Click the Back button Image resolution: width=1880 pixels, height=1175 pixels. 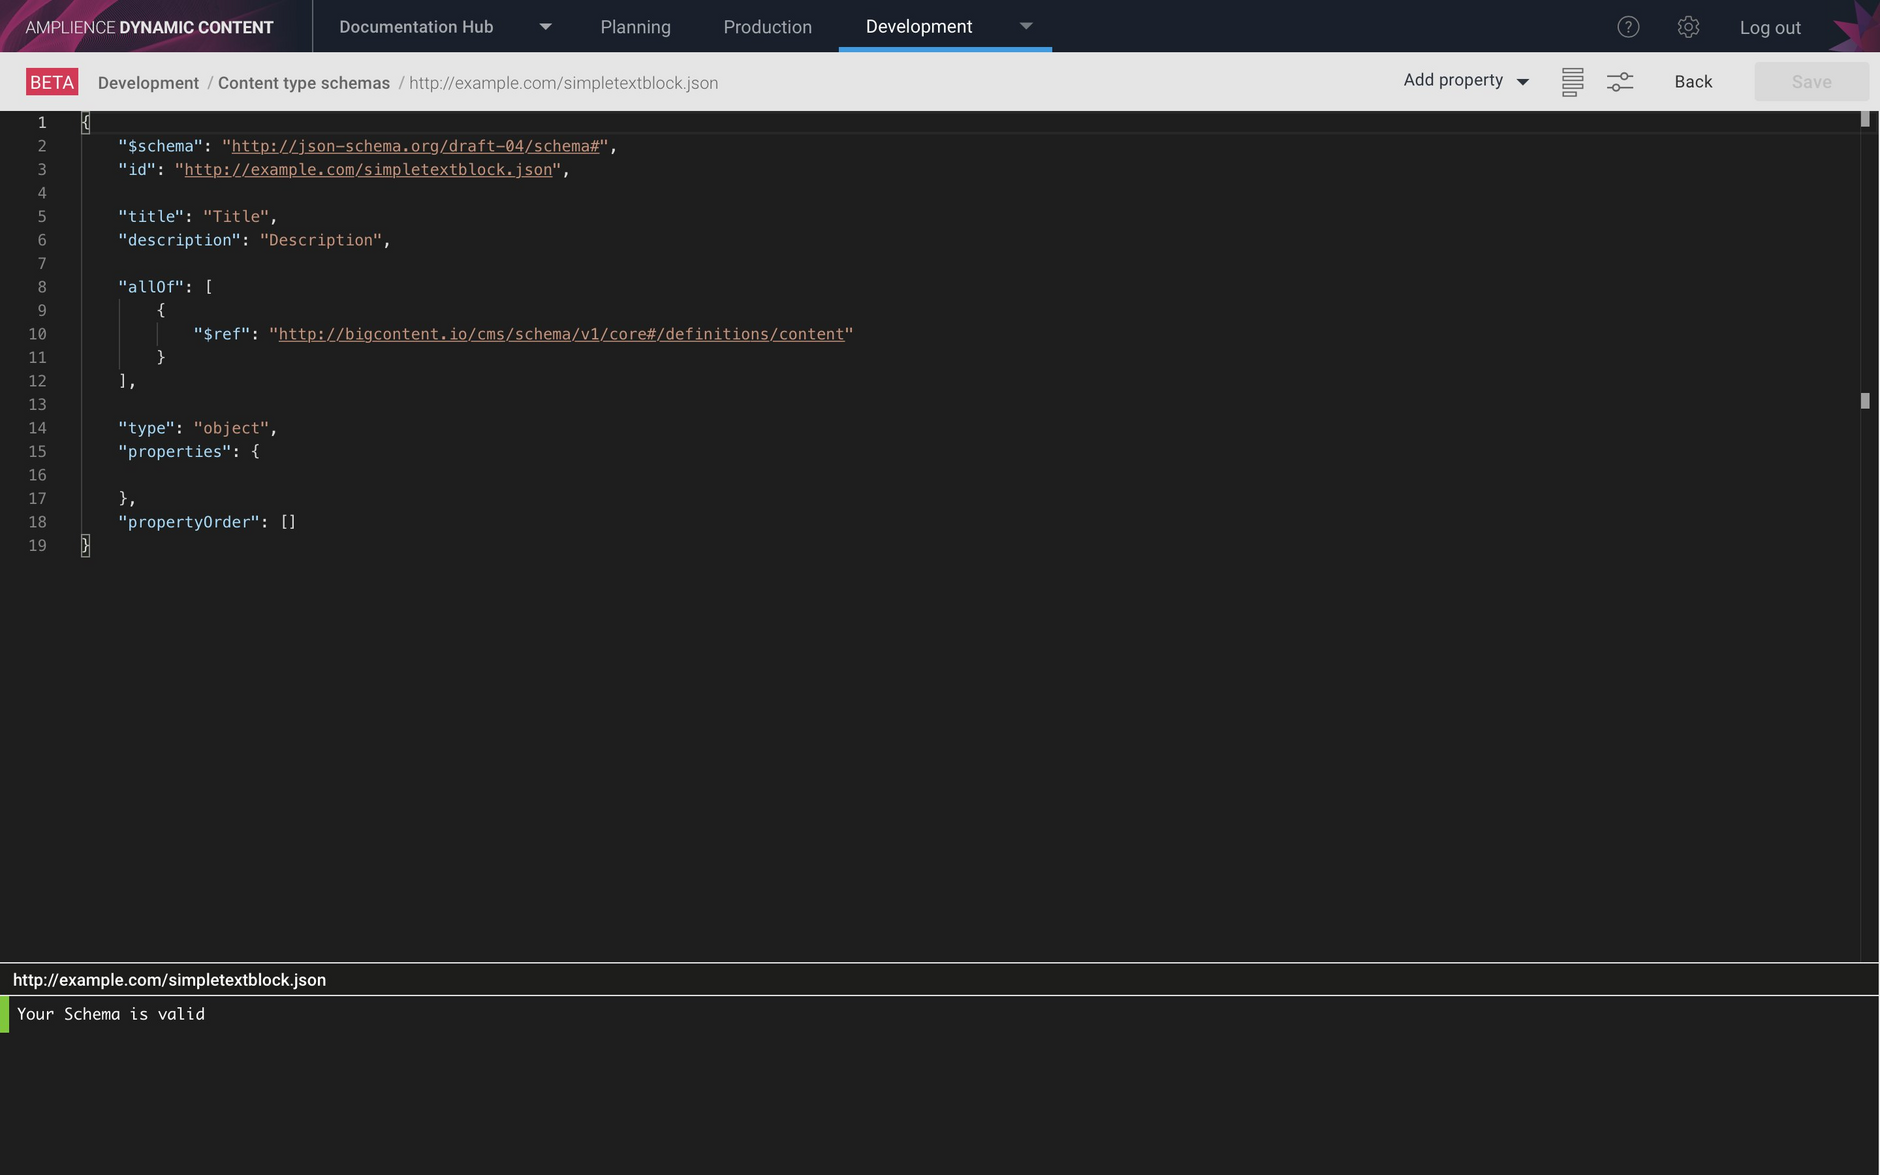(x=1693, y=82)
